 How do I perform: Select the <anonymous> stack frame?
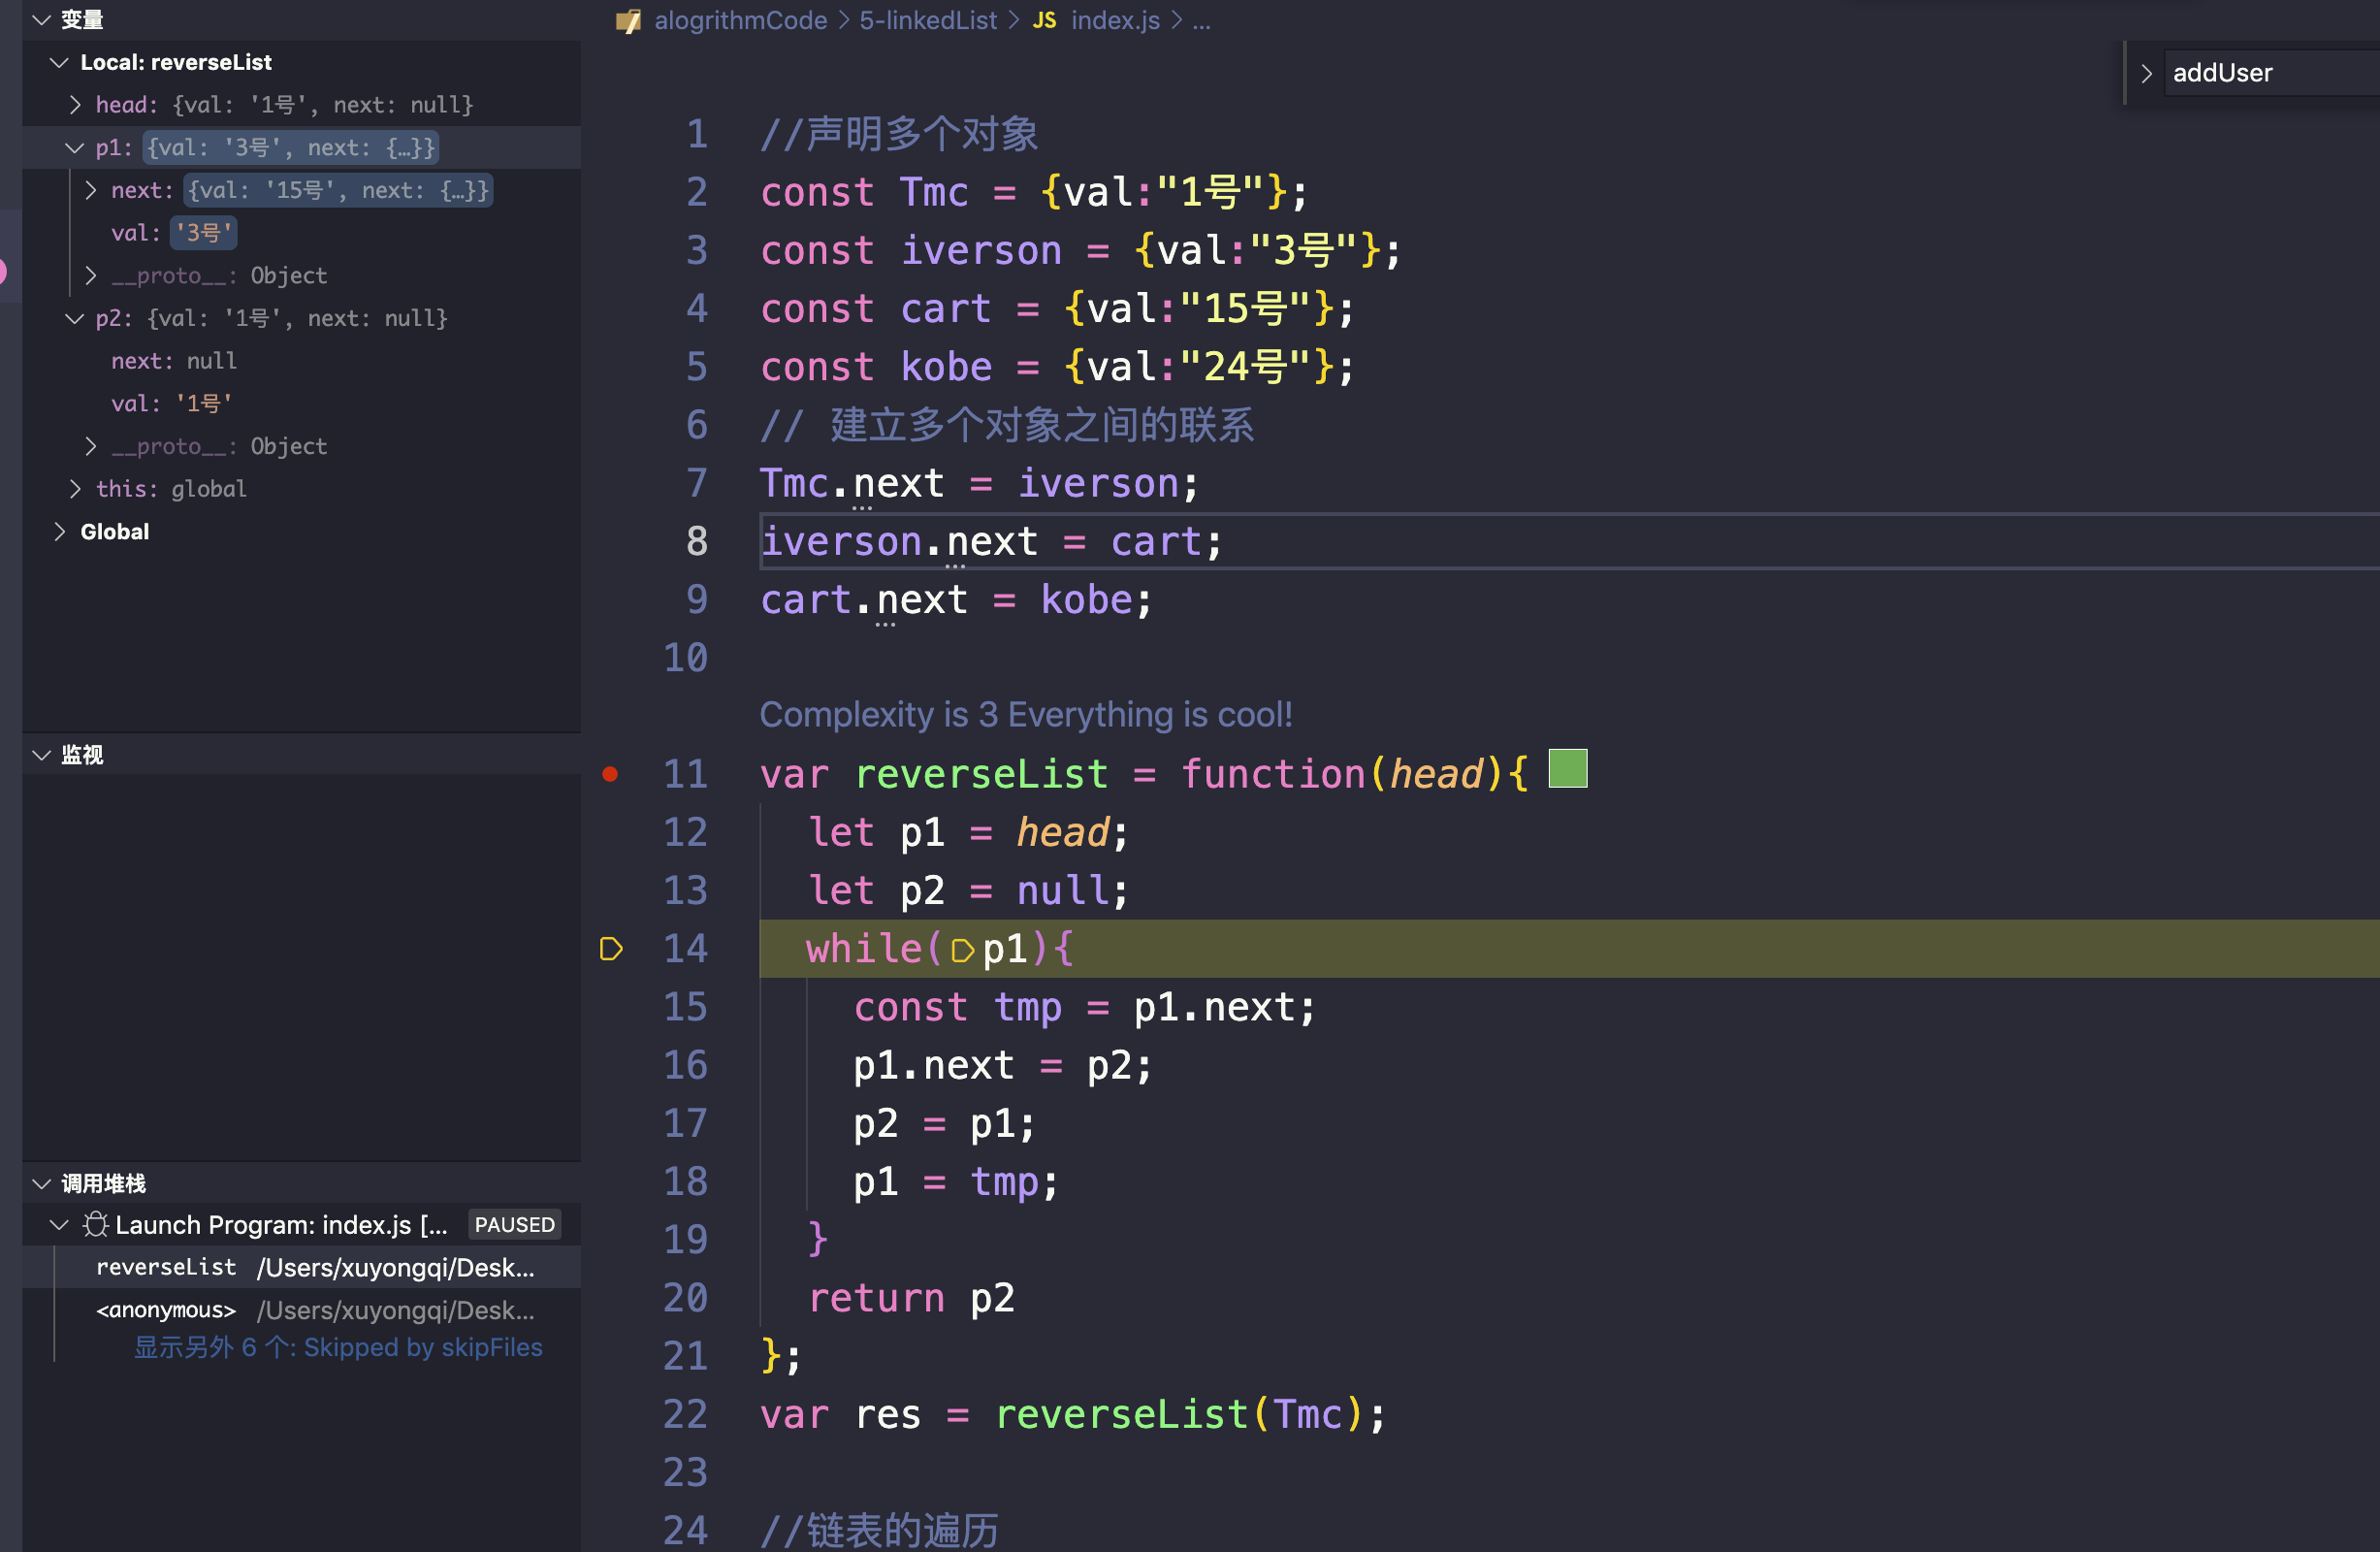coord(302,1310)
